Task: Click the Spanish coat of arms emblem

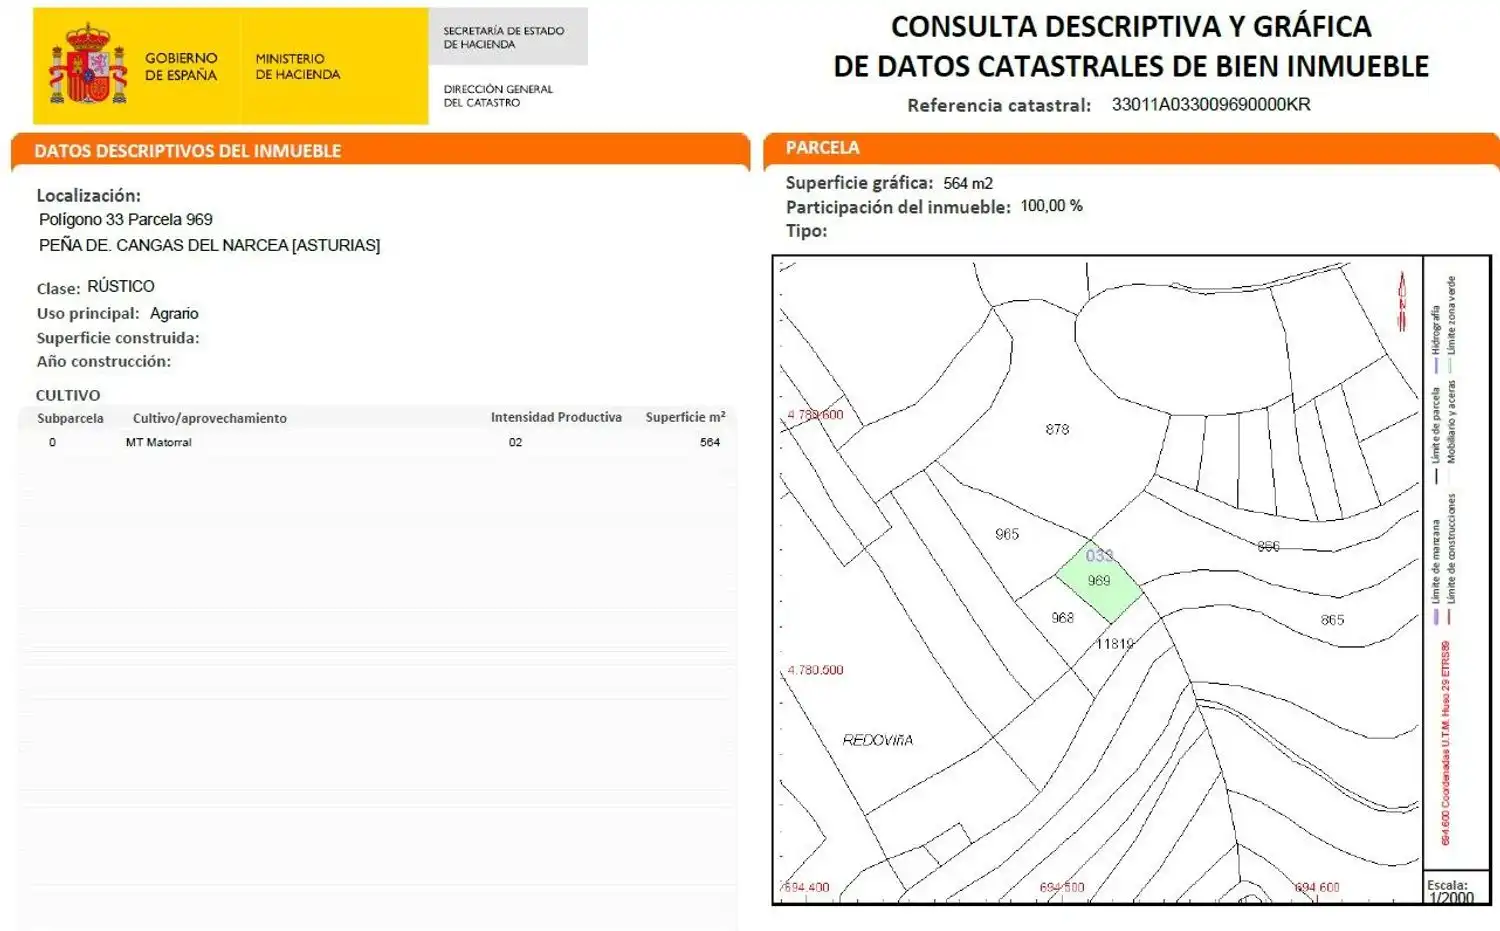Action: 88,65
